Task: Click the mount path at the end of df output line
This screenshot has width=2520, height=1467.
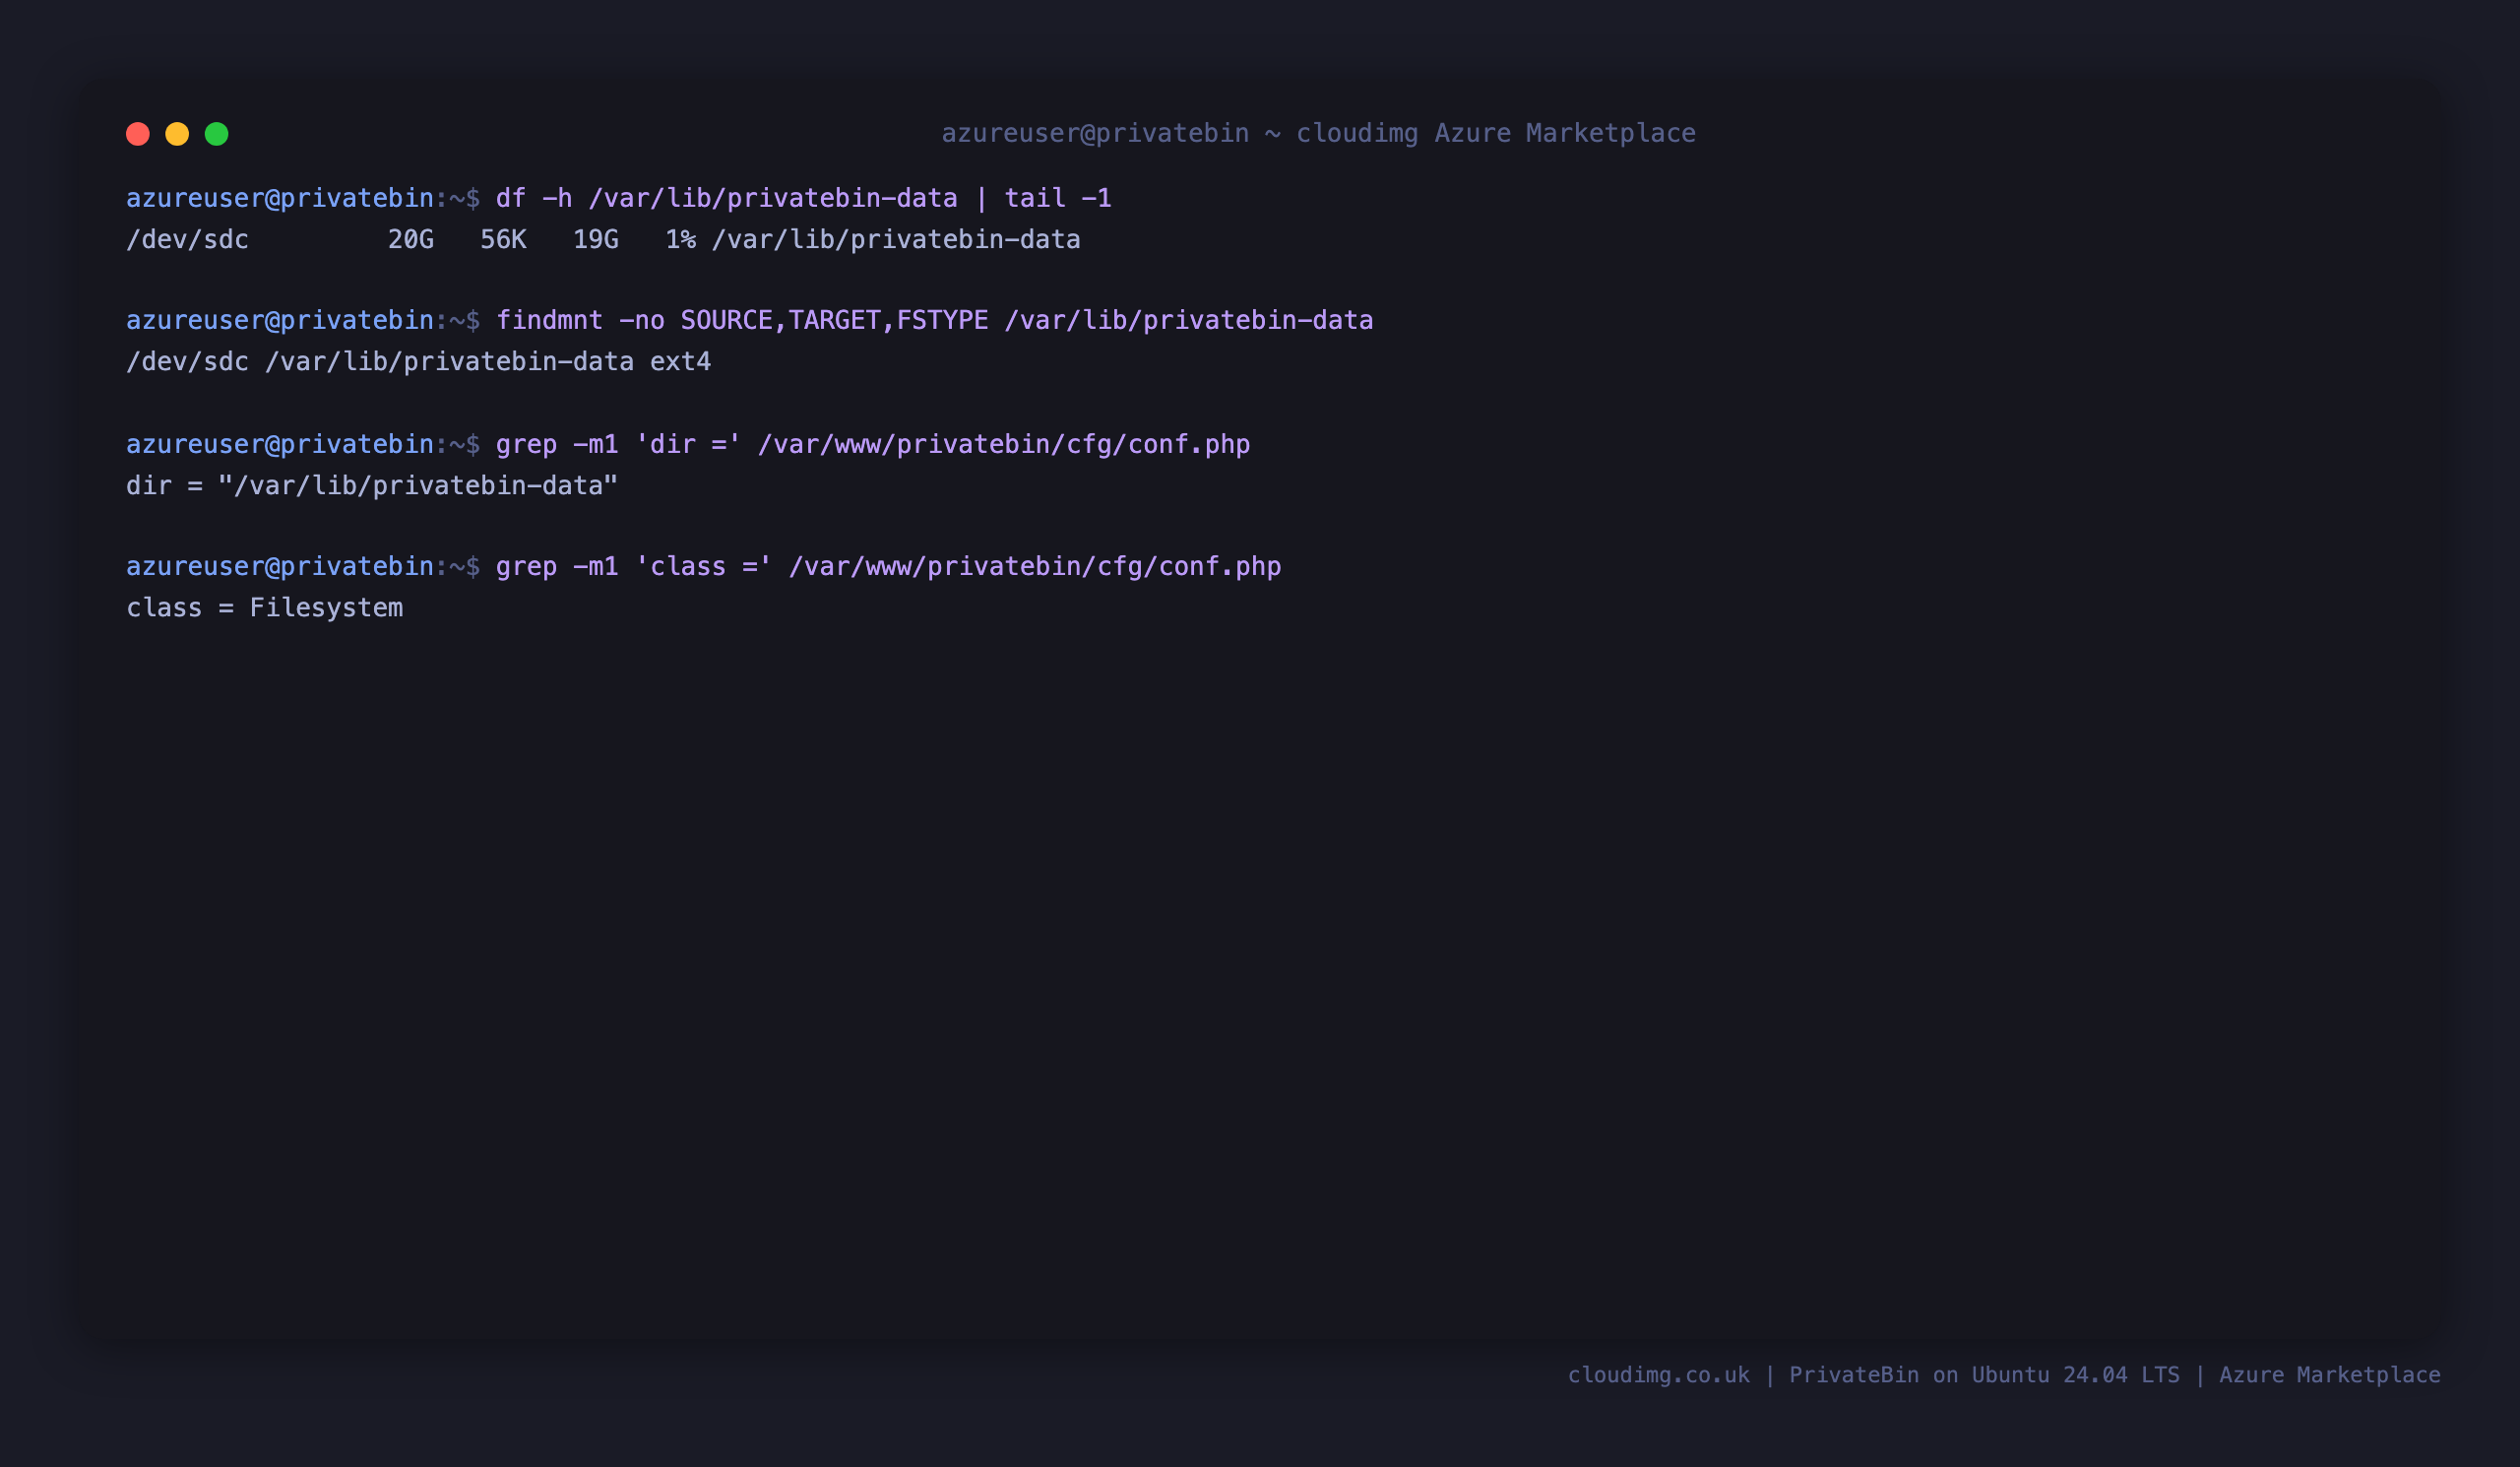Action: [x=896, y=240]
